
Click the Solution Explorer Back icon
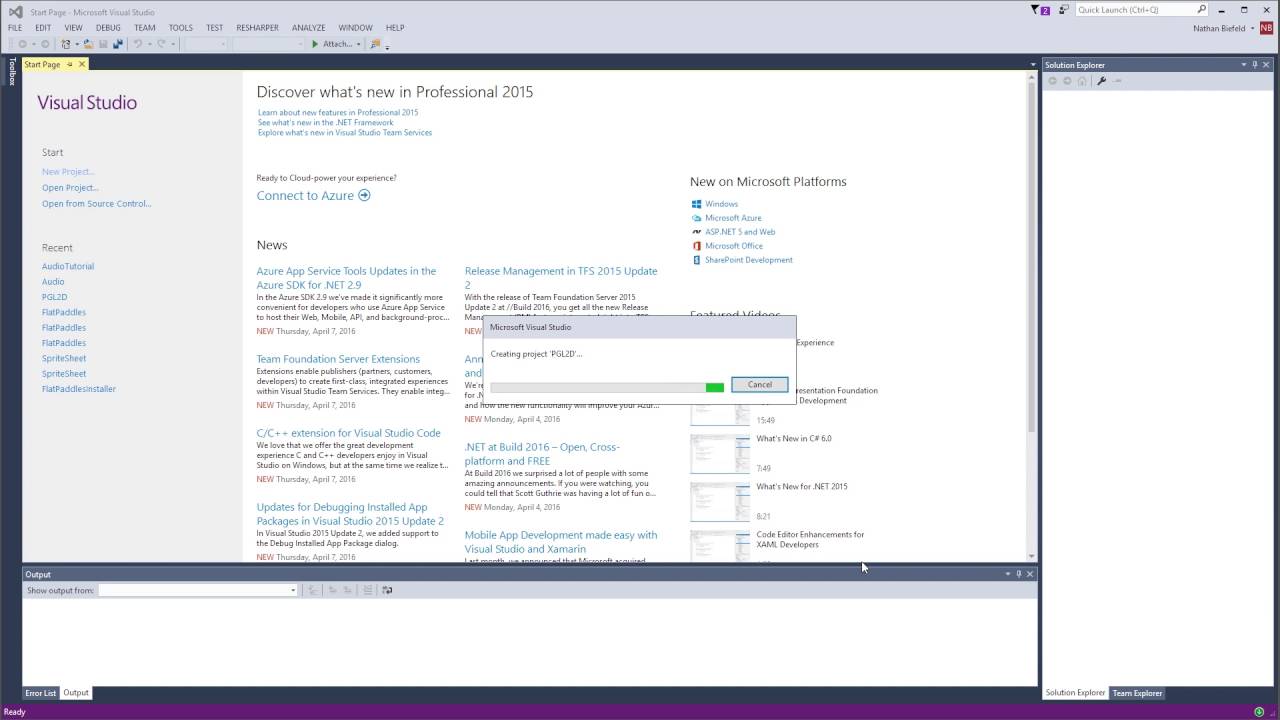(x=1052, y=81)
